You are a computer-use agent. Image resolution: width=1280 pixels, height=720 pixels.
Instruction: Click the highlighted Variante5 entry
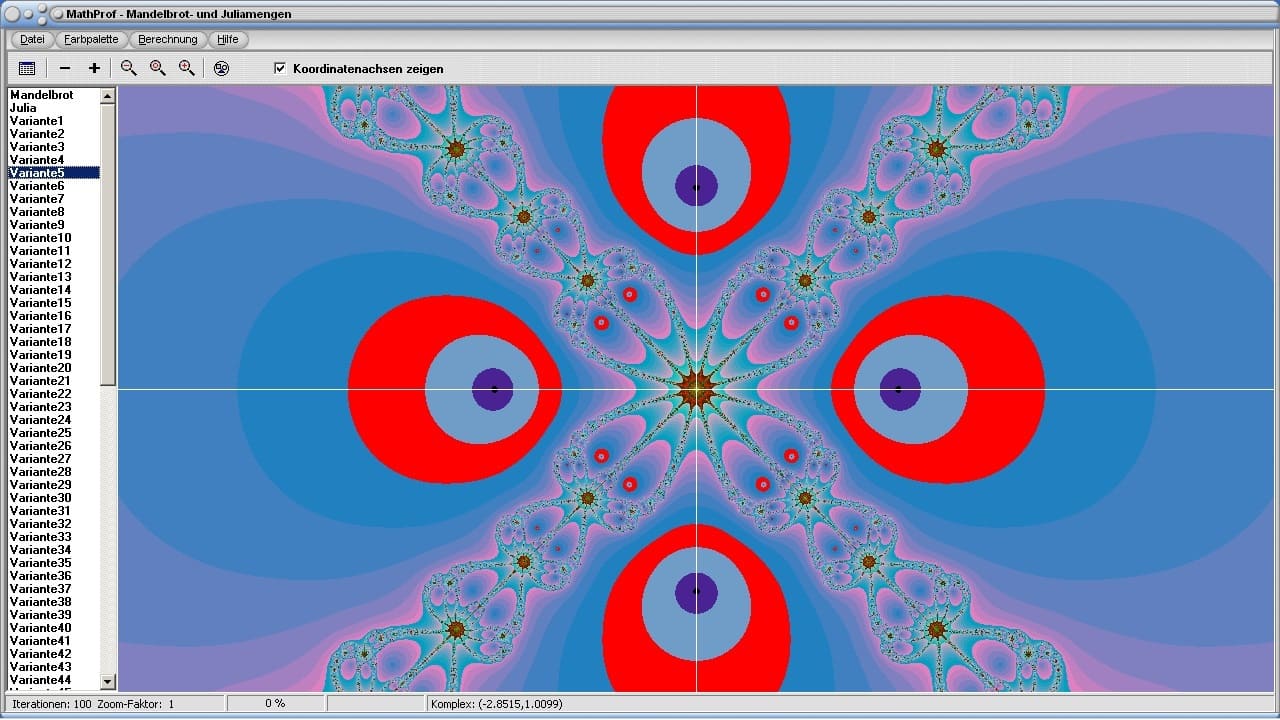click(x=54, y=173)
